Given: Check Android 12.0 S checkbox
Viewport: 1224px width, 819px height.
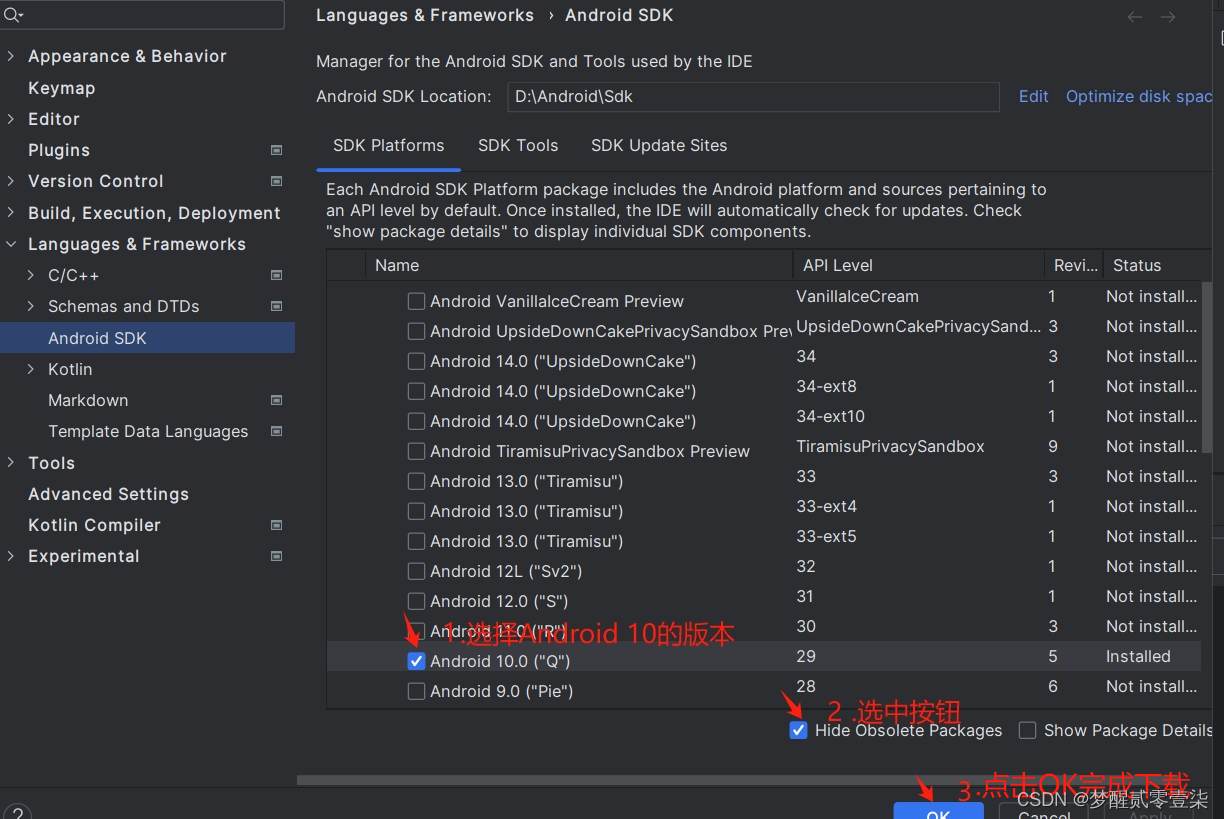Looking at the screenshot, I should pyautogui.click(x=417, y=601).
